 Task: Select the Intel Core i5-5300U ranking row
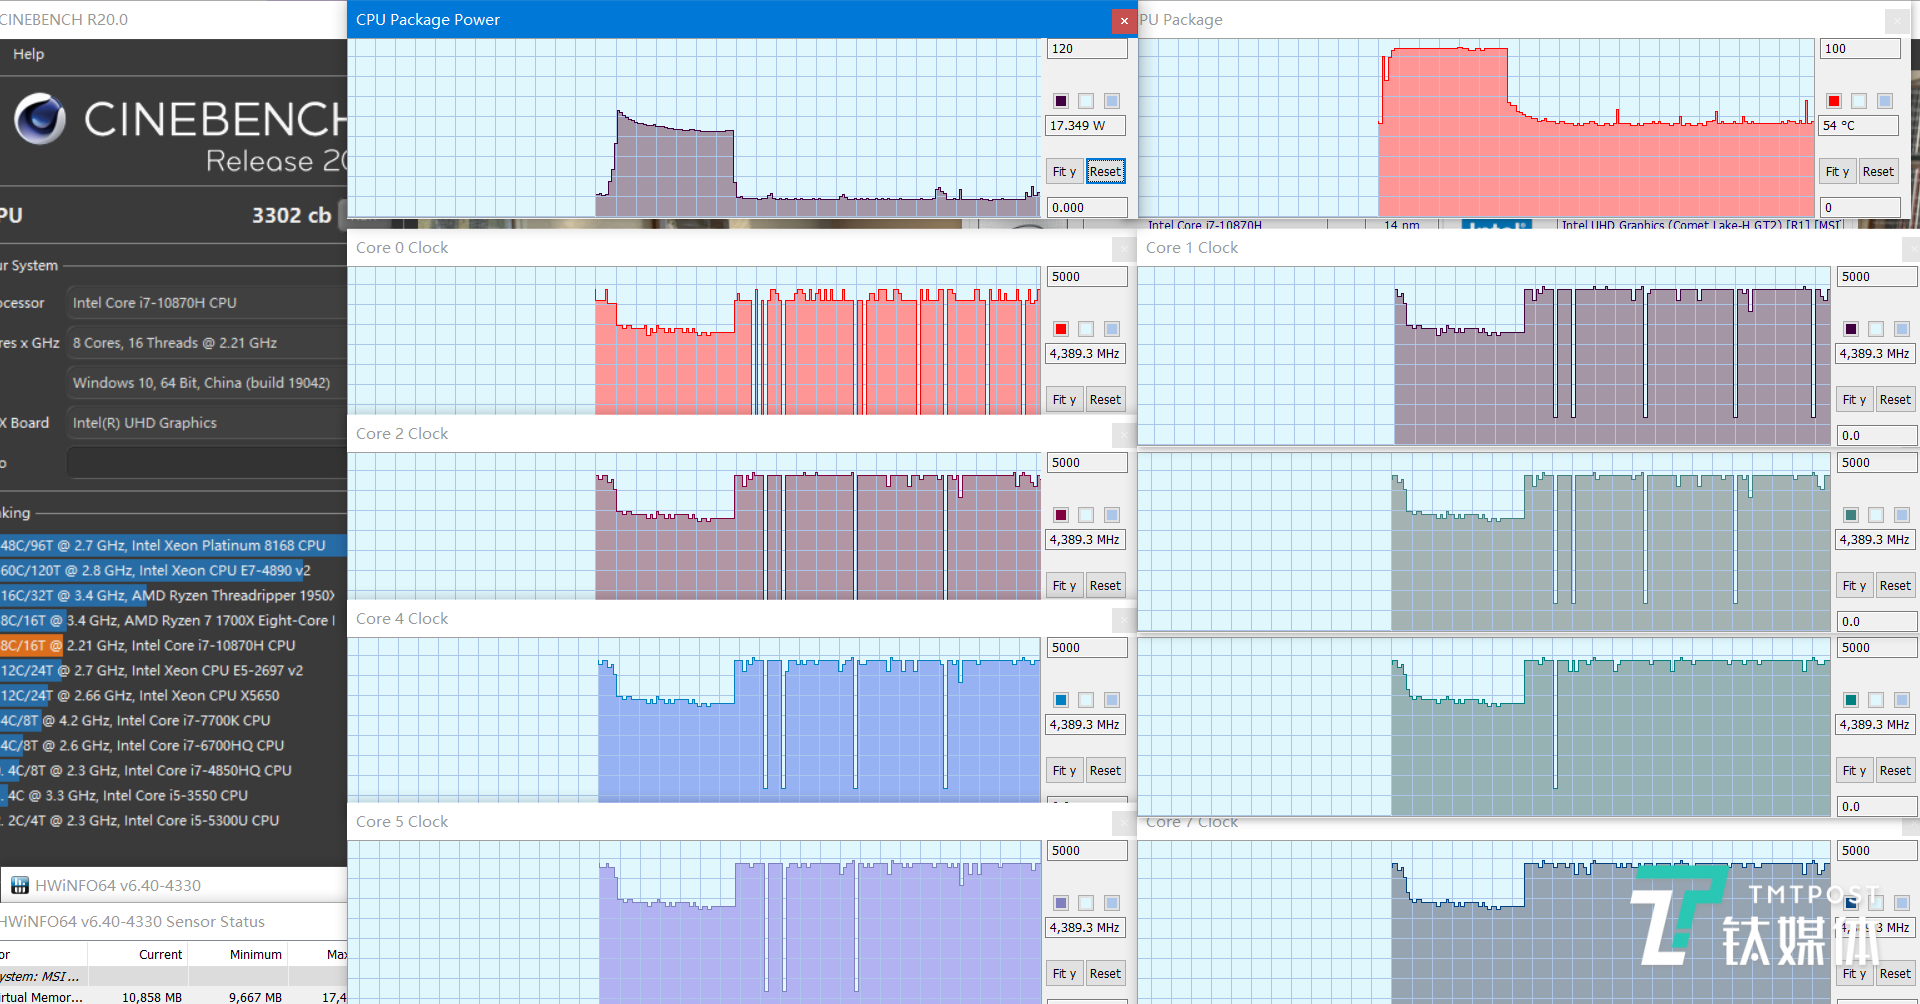(x=173, y=821)
